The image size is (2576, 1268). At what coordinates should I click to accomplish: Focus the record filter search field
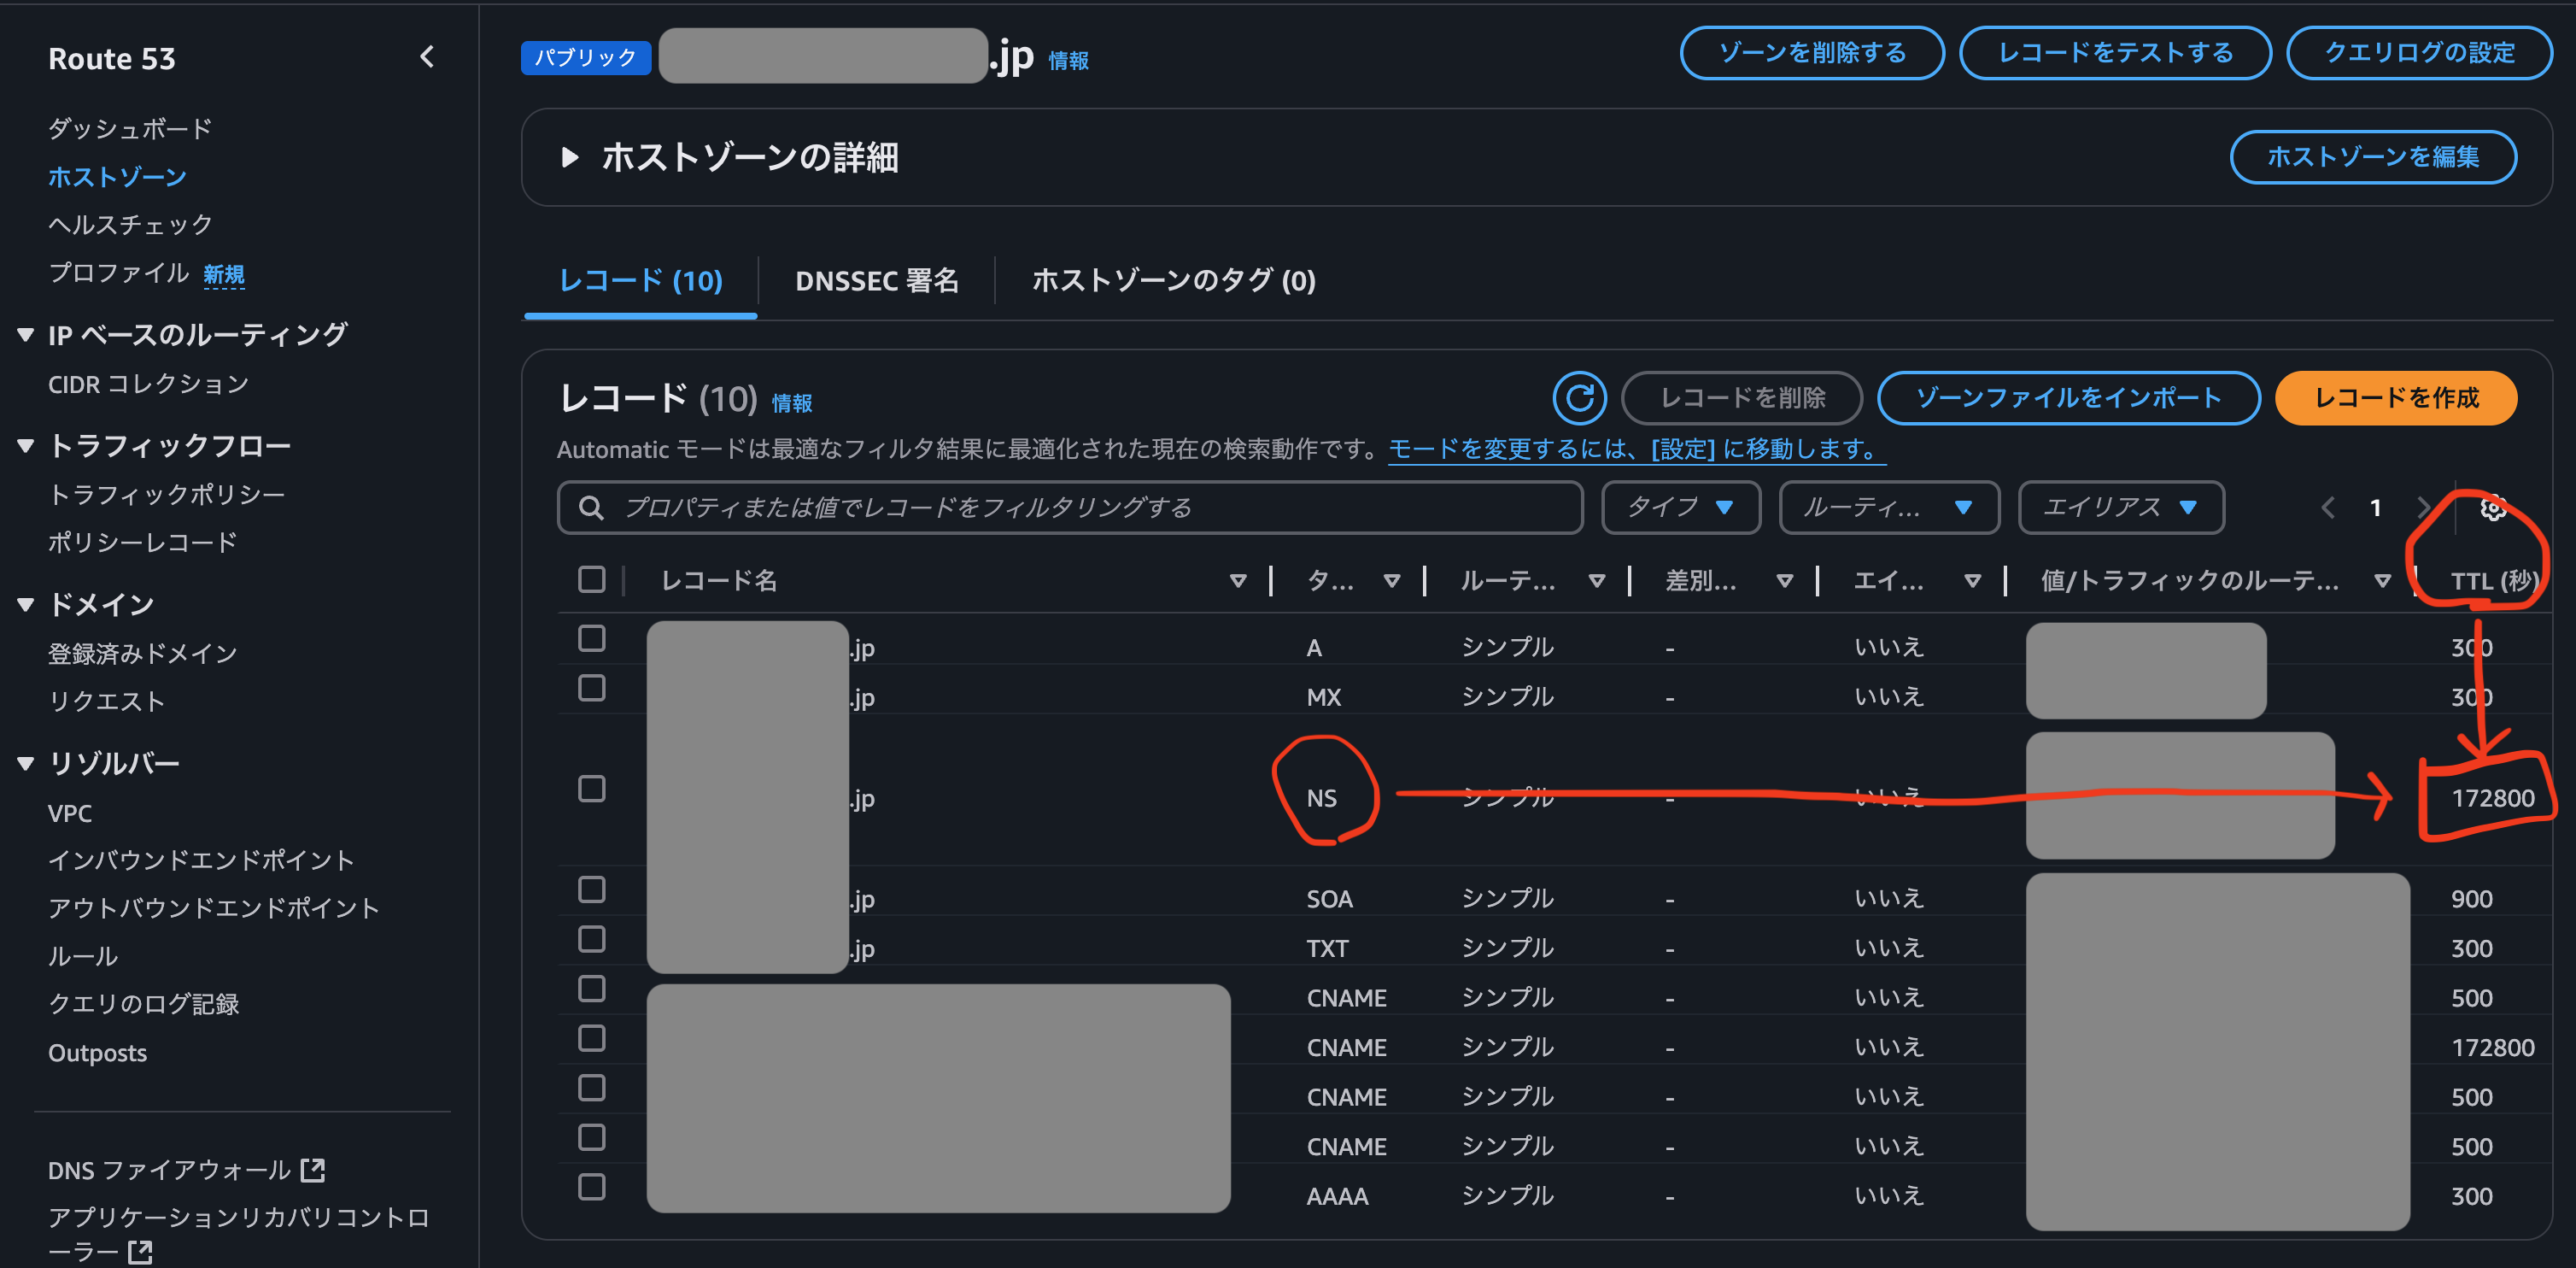pos(1080,508)
